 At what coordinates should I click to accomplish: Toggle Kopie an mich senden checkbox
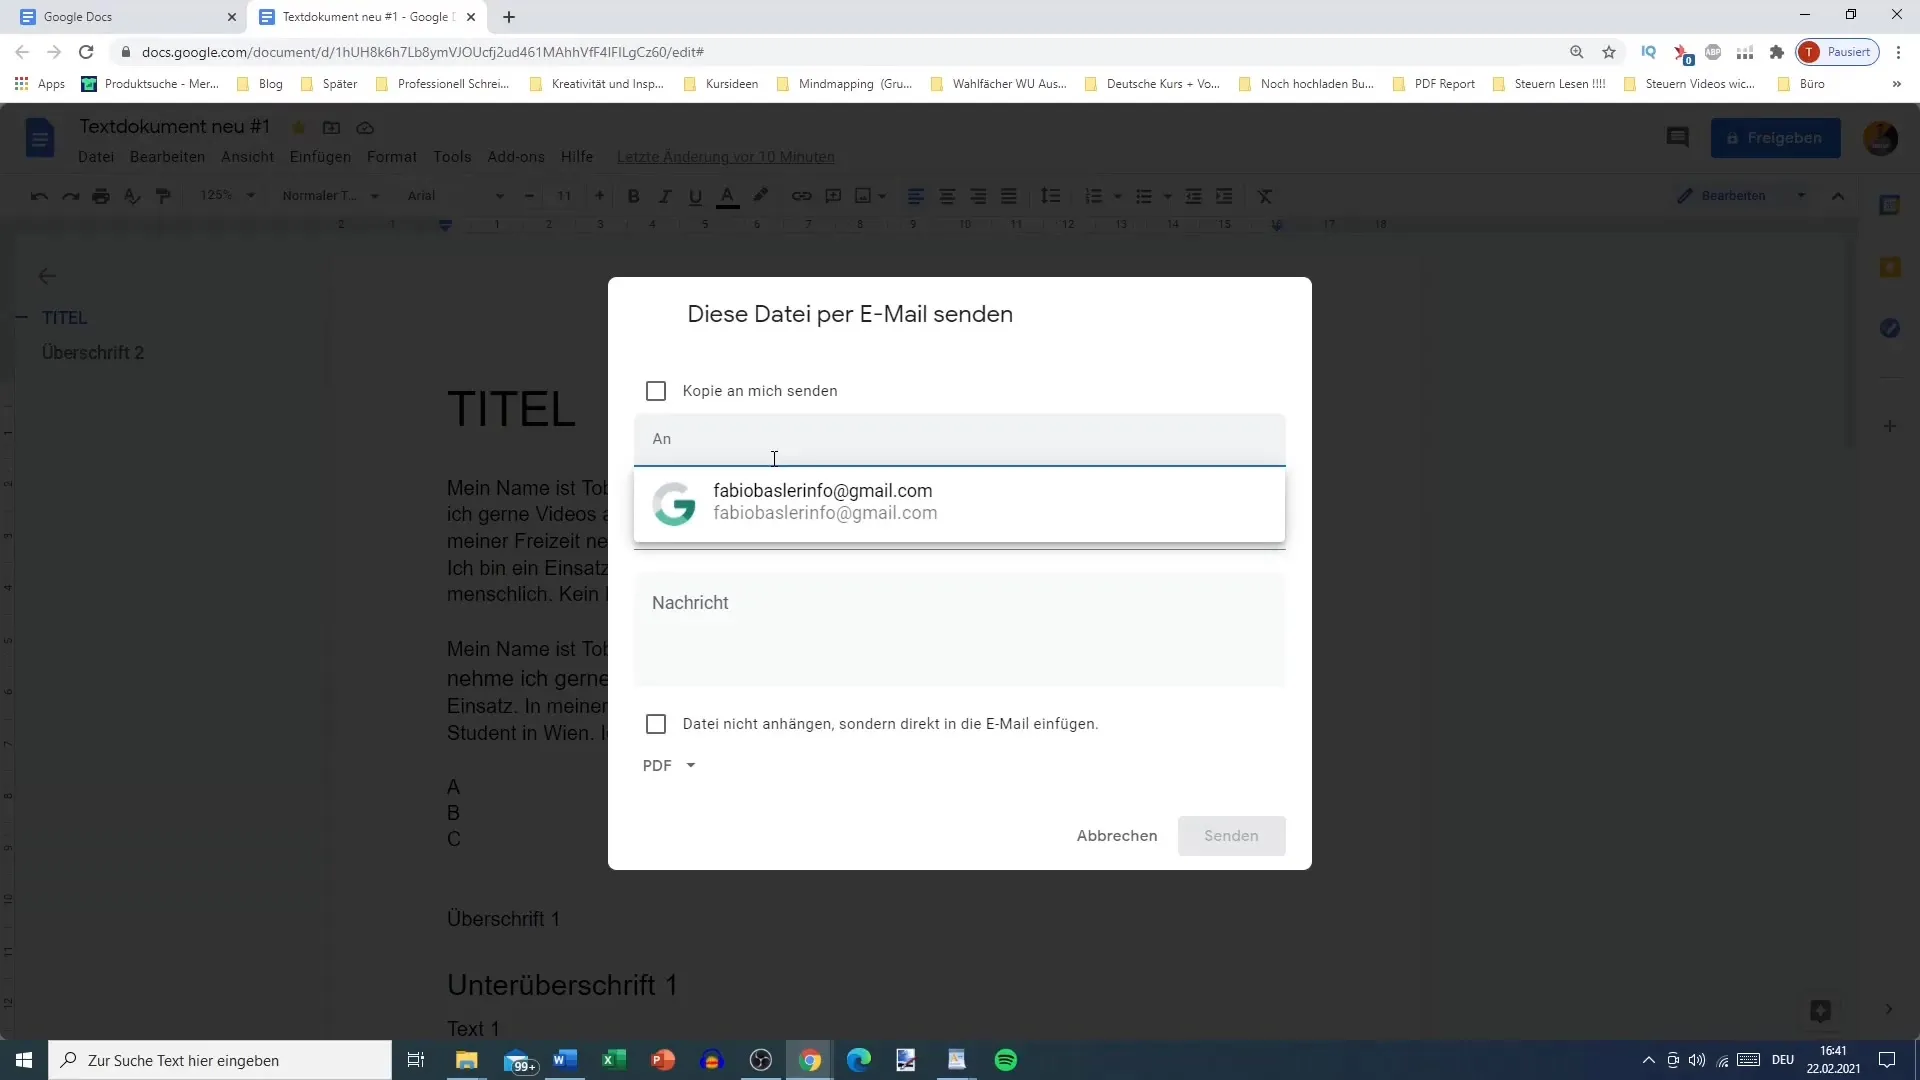click(655, 390)
